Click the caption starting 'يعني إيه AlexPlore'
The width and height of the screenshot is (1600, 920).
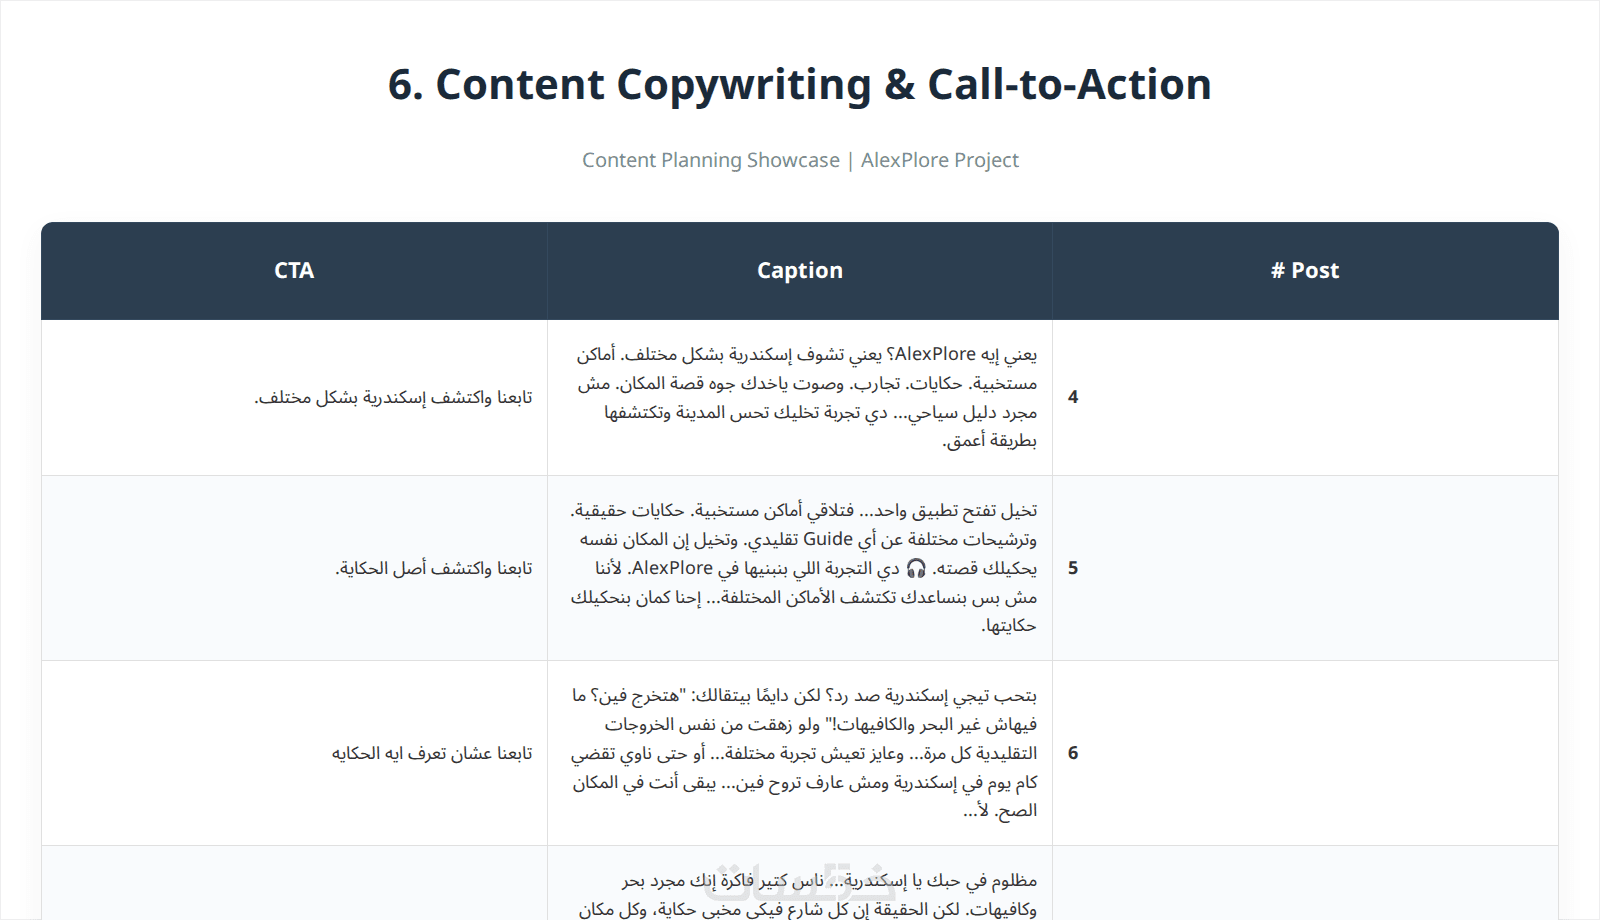[x=806, y=397]
